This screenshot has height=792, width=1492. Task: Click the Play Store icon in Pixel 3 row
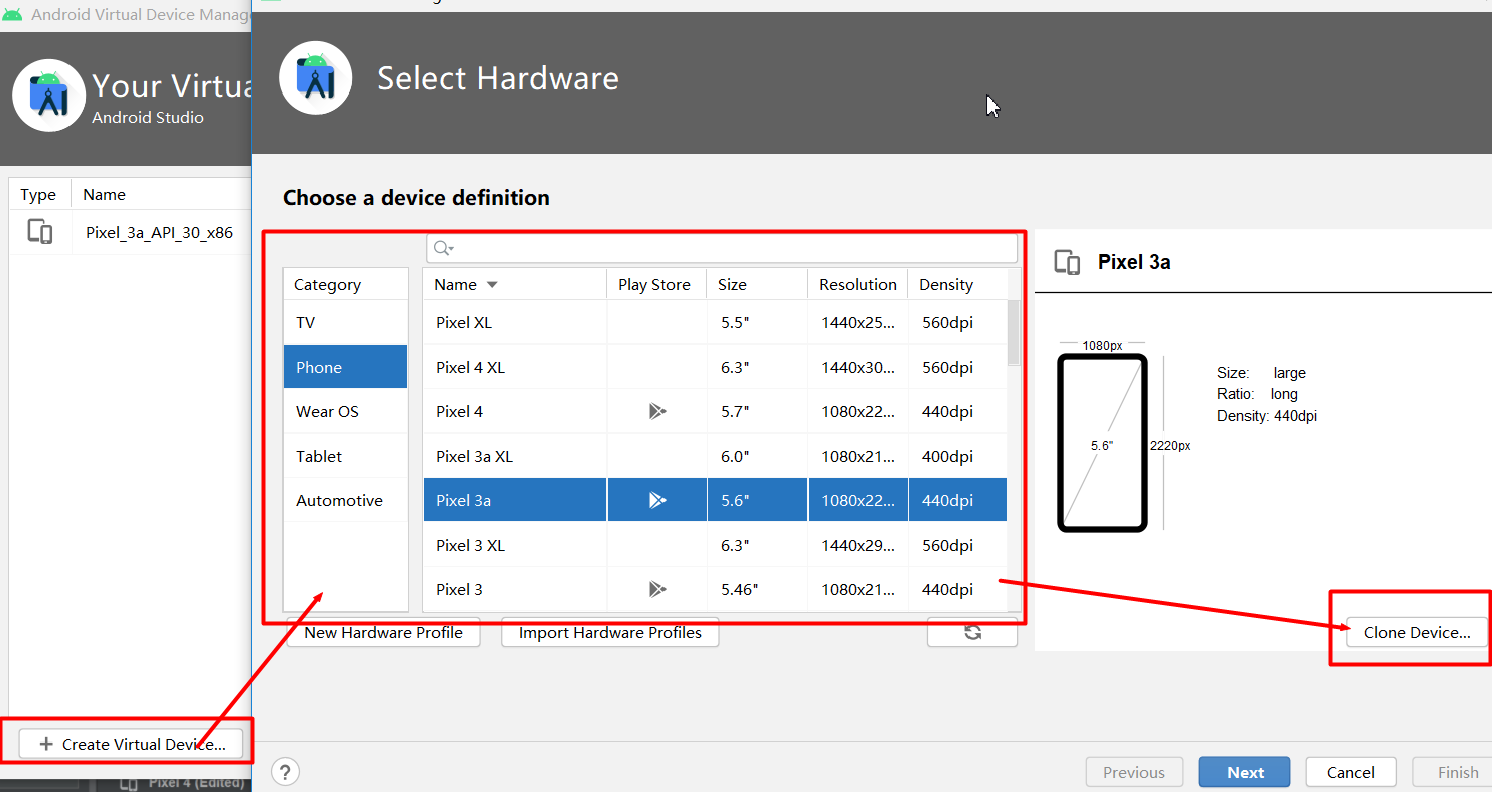657,589
